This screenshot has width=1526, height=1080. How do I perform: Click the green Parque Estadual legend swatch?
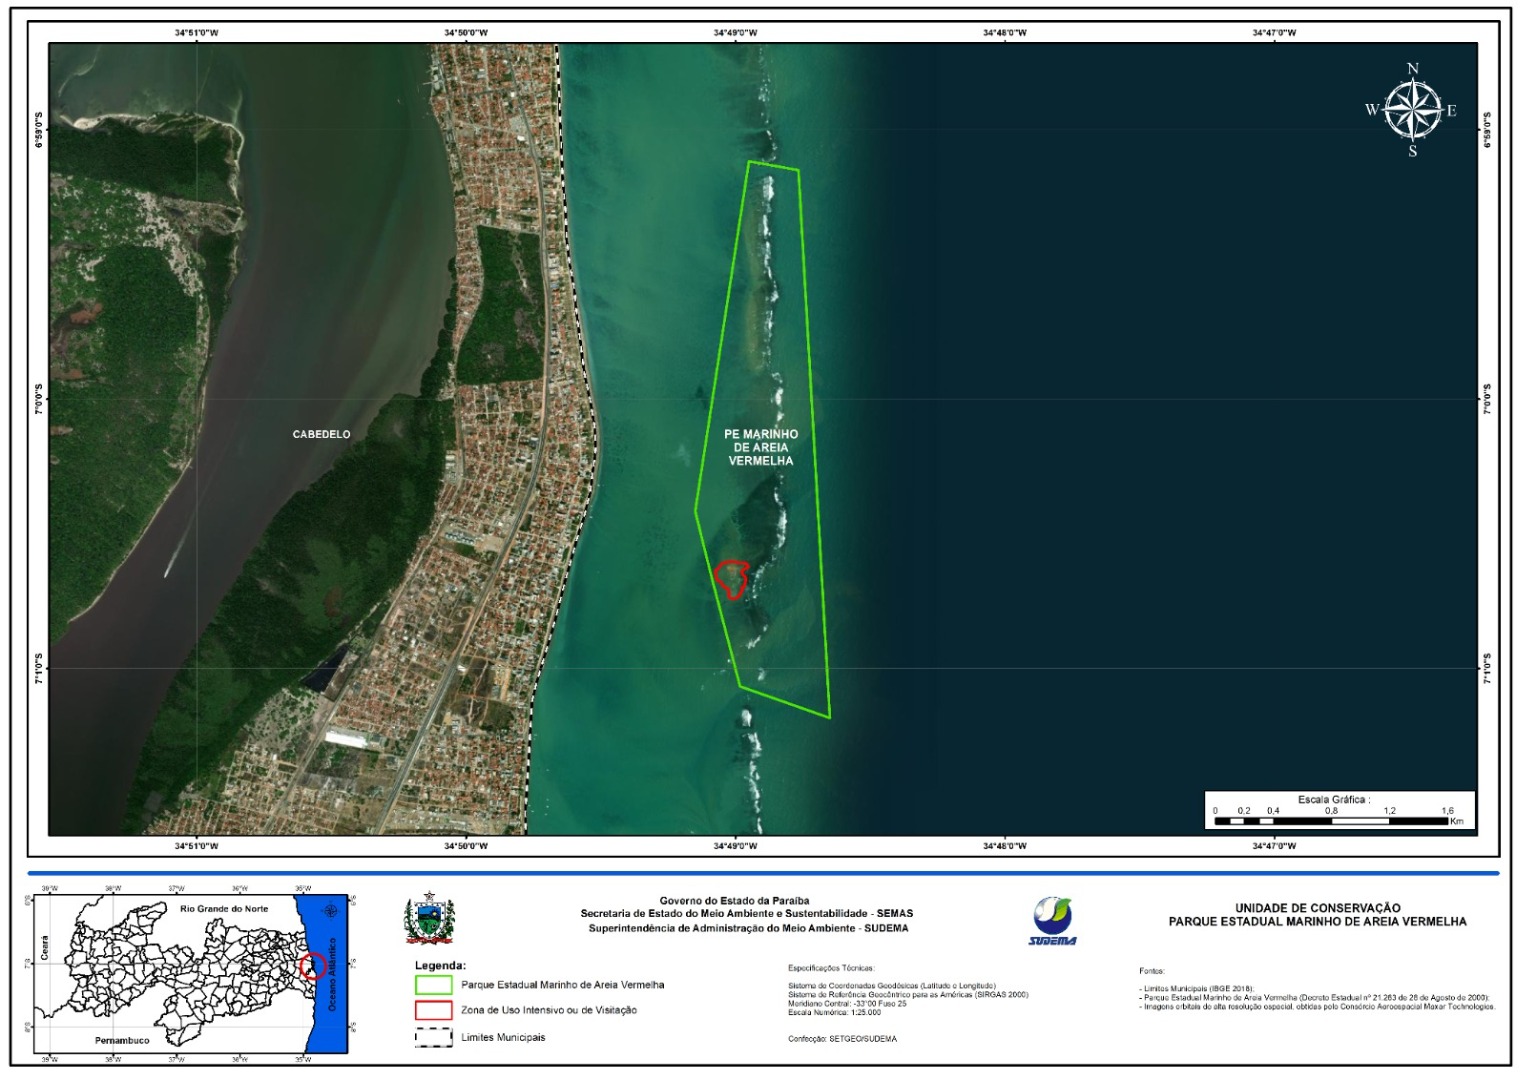click(433, 985)
